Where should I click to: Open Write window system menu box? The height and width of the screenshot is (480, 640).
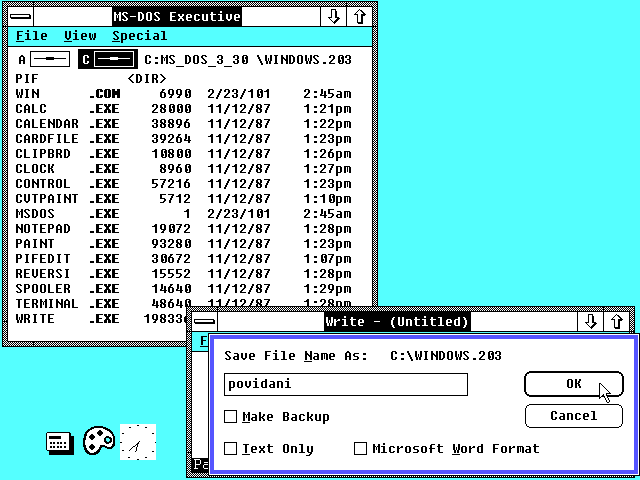click(x=204, y=322)
